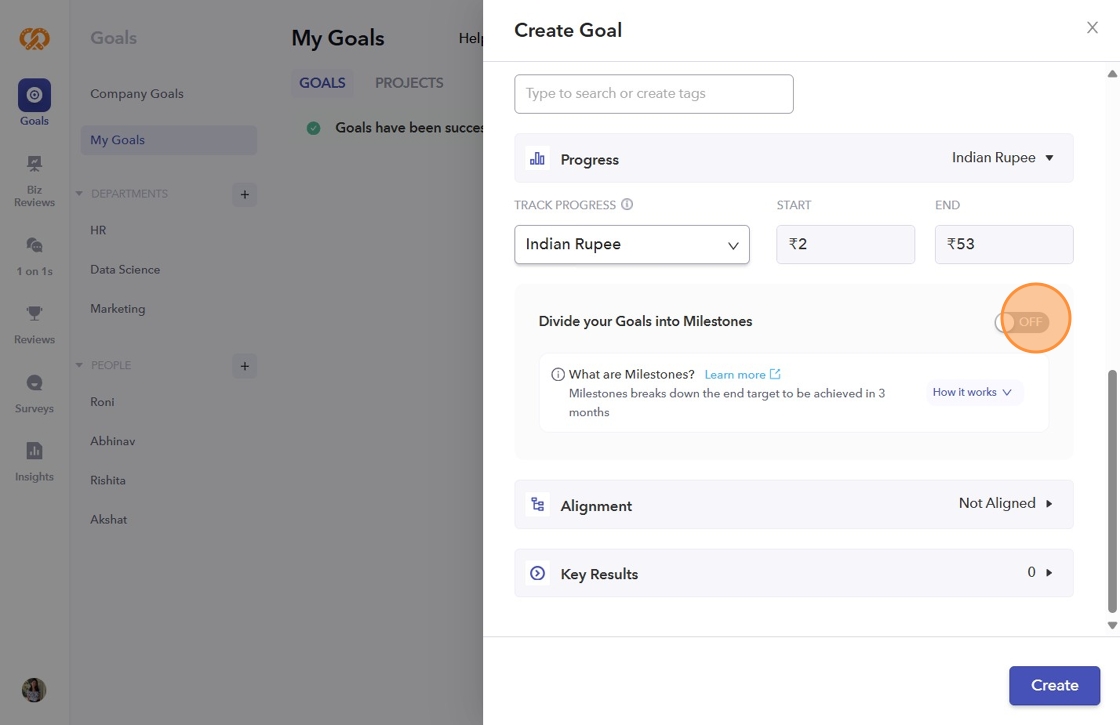Follow the Learn more link
The height and width of the screenshot is (725, 1120).
[741, 375]
